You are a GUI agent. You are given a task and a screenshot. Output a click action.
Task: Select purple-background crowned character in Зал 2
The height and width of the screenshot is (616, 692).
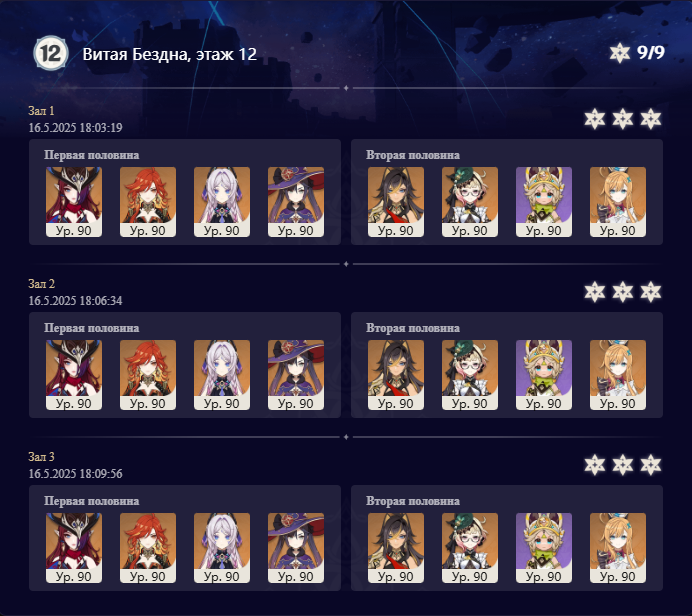[544, 375]
